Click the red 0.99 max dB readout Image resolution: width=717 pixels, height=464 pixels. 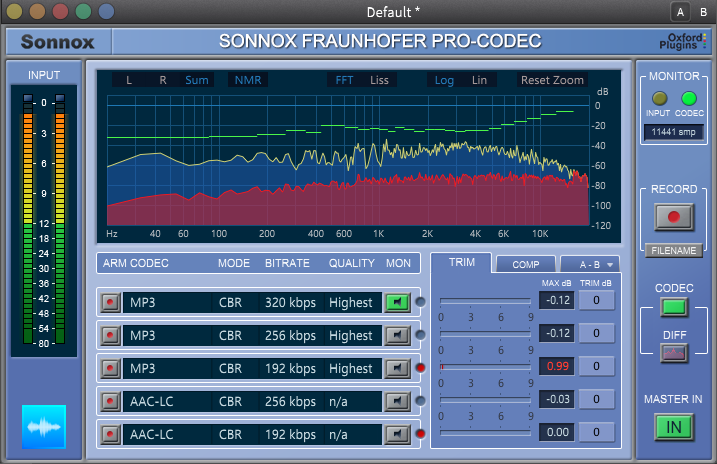point(557,366)
